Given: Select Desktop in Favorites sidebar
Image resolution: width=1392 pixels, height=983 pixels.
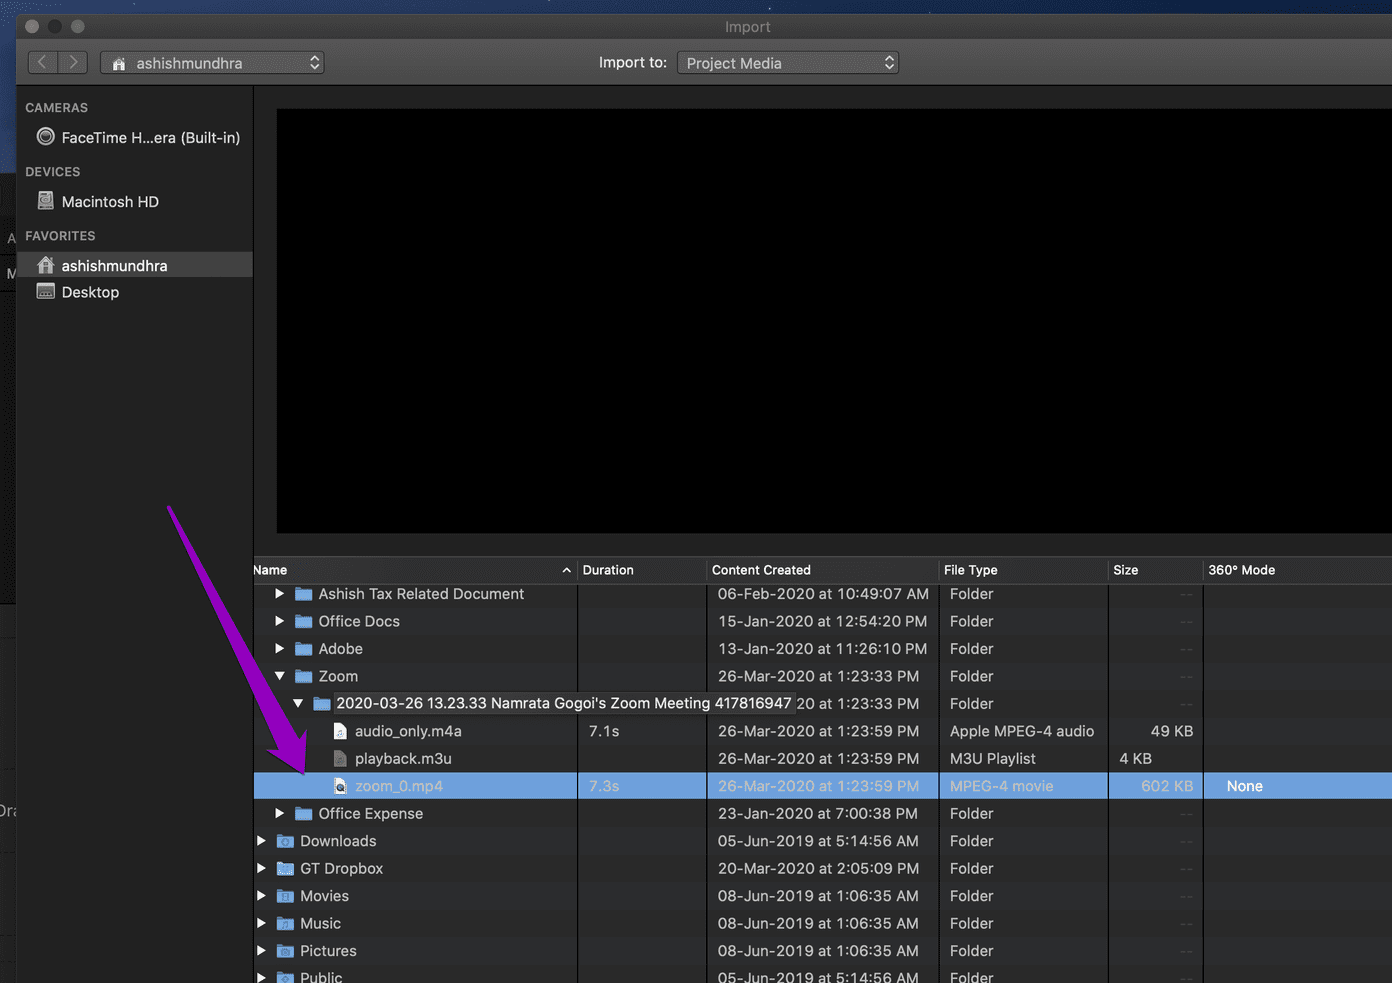Looking at the screenshot, I should (78, 292).
